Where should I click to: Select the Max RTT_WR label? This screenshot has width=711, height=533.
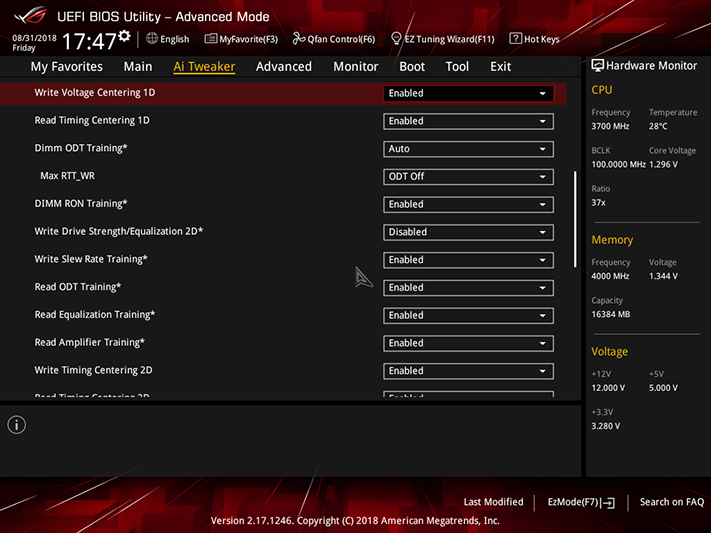pos(68,176)
